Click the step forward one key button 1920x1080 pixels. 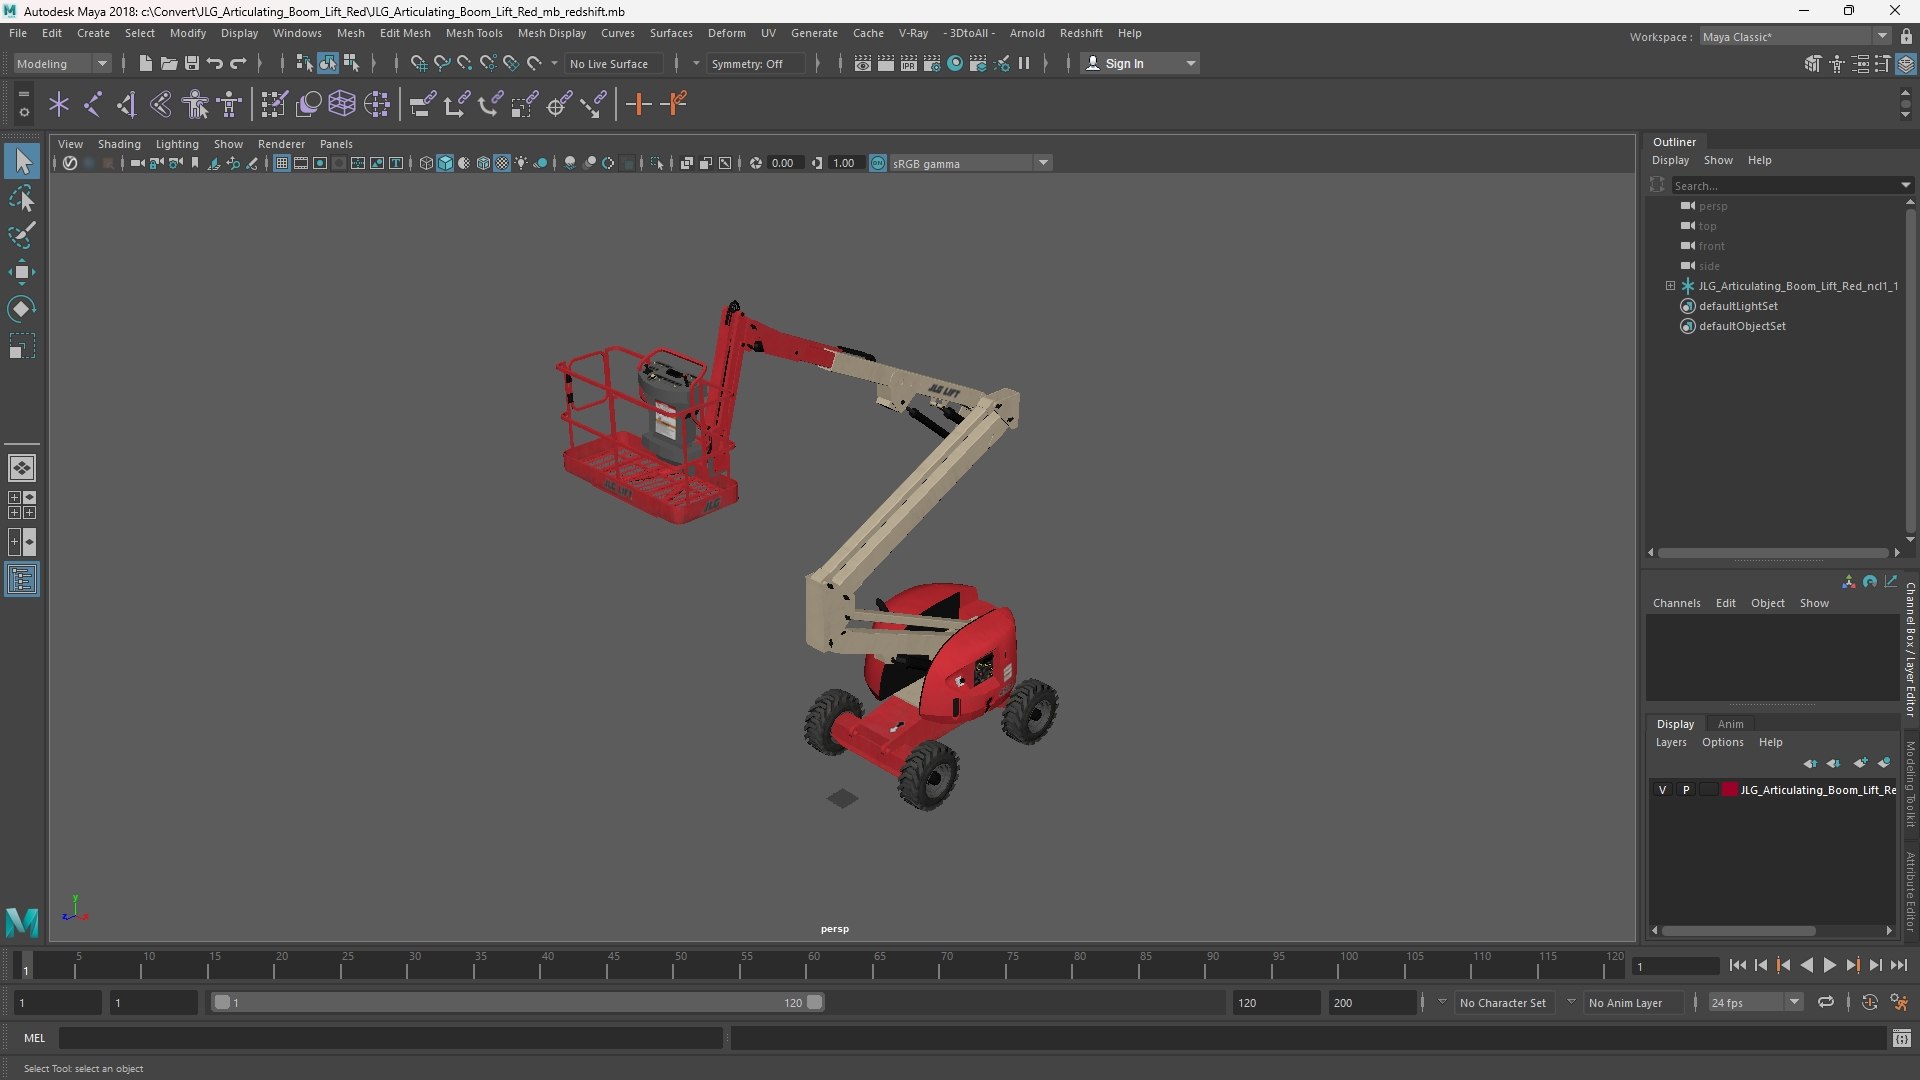pyautogui.click(x=1852, y=965)
